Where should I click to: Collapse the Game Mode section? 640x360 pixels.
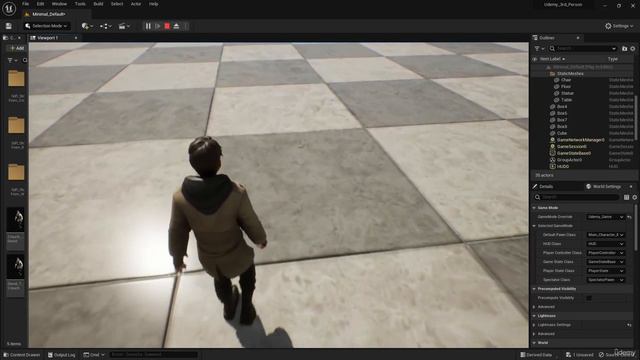click(534, 208)
